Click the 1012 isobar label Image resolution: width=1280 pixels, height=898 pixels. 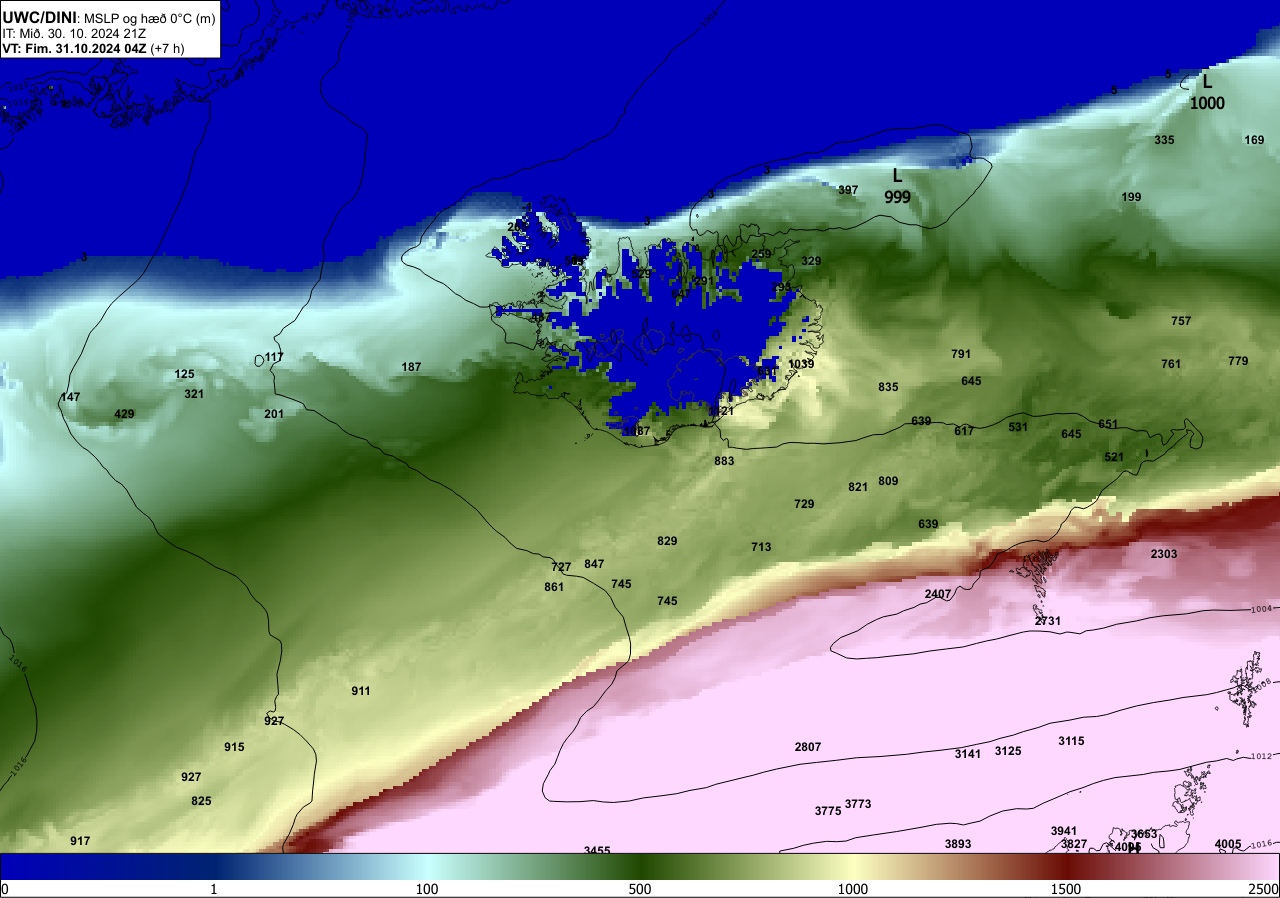[1261, 756]
